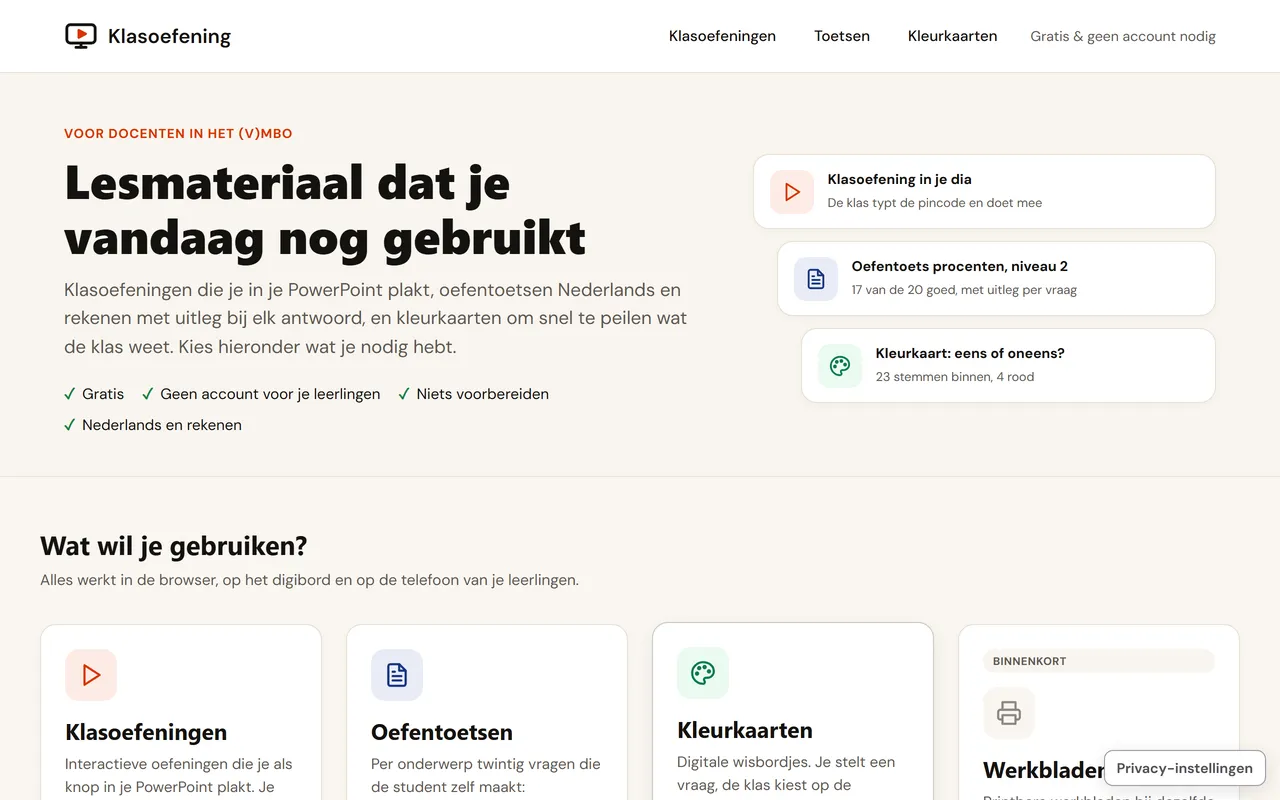Open Kleurkaarten in the top navigation

(952, 36)
